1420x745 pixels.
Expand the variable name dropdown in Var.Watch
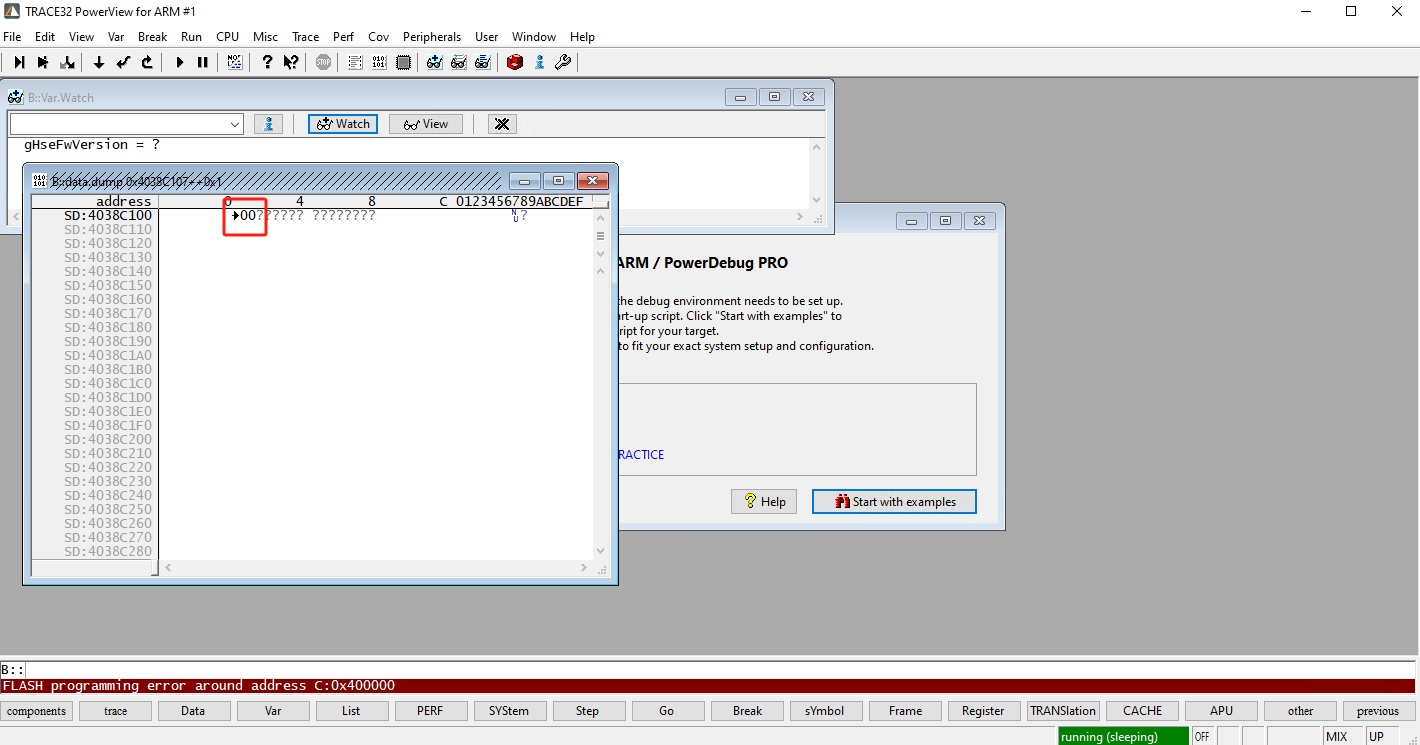pos(235,124)
